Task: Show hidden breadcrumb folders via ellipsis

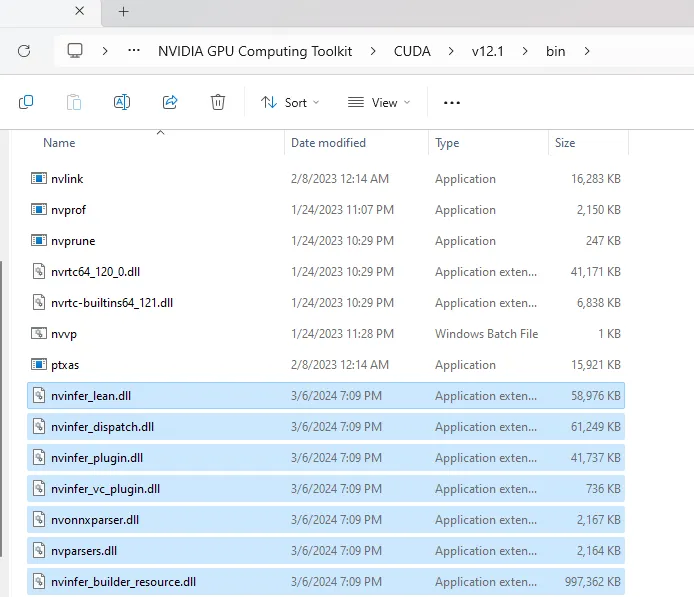Action: [134, 50]
